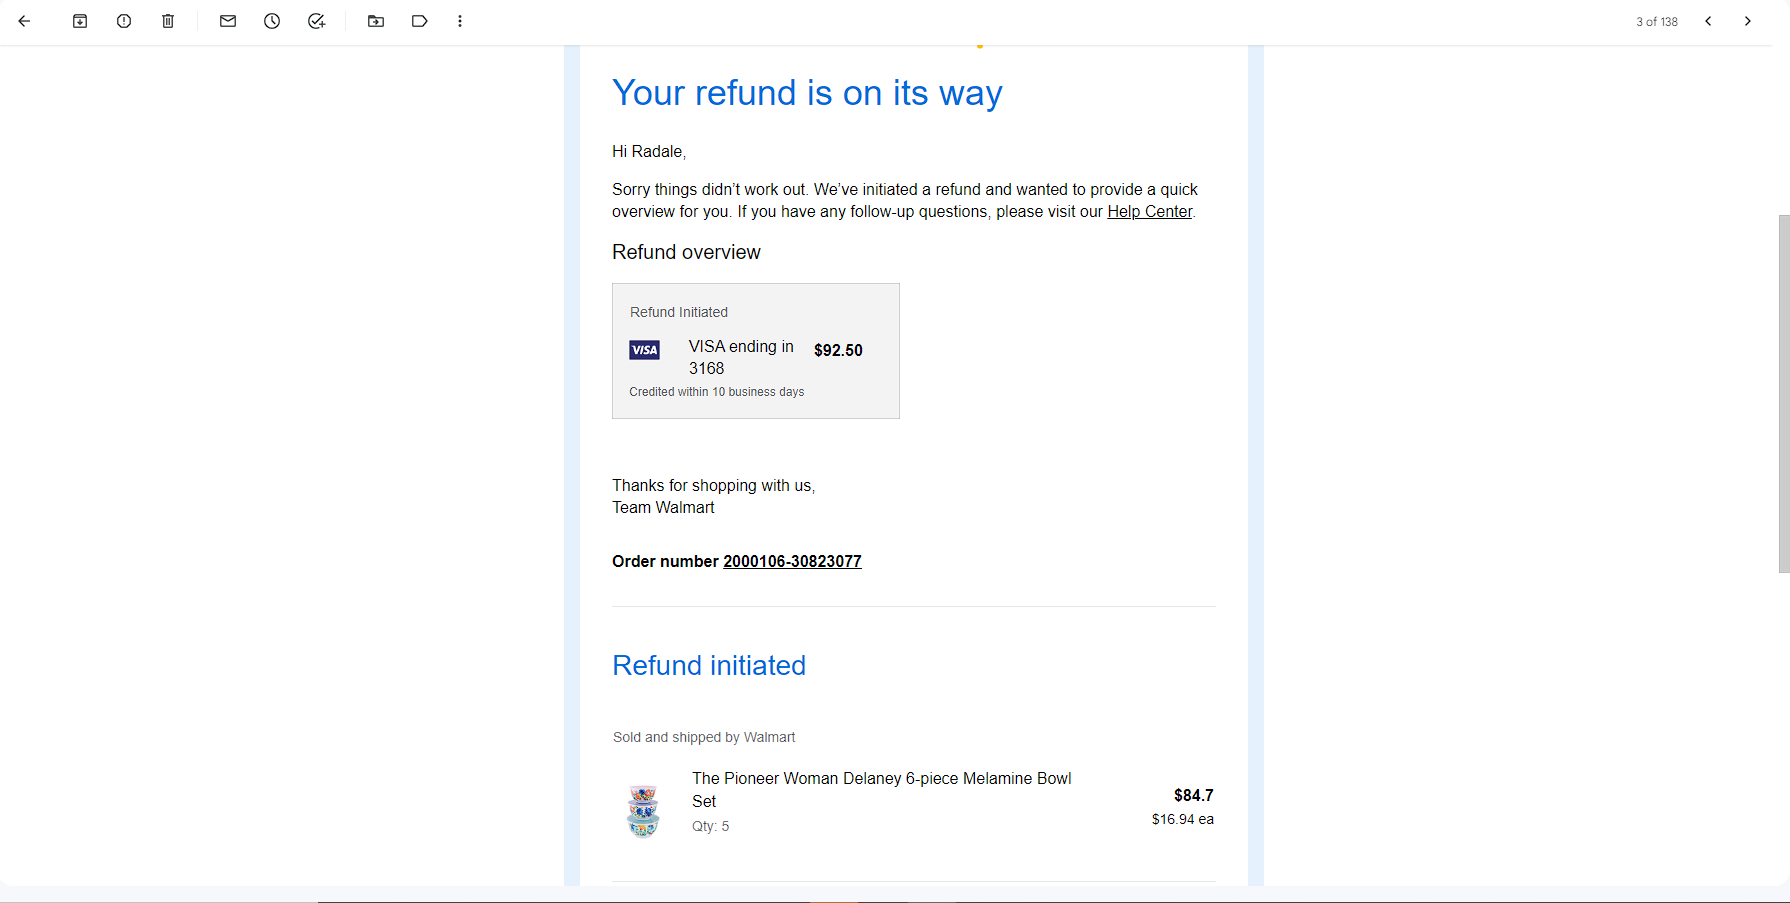Click the VISA card logo

click(644, 350)
